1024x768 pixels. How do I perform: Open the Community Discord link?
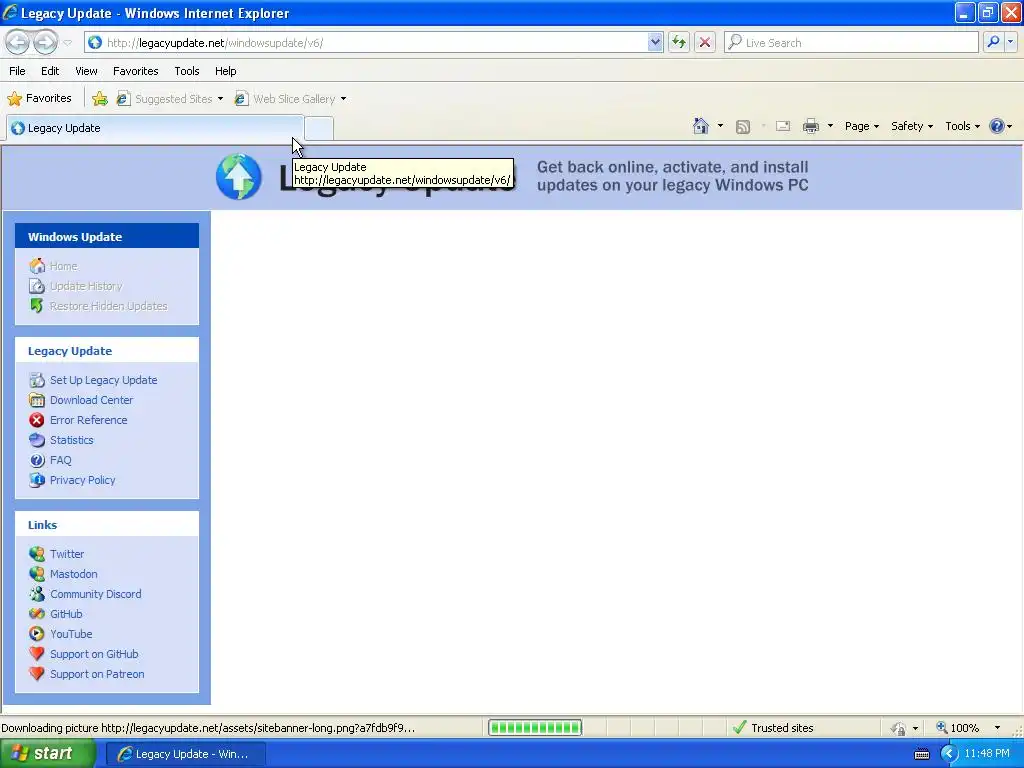[x=95, y=594]
